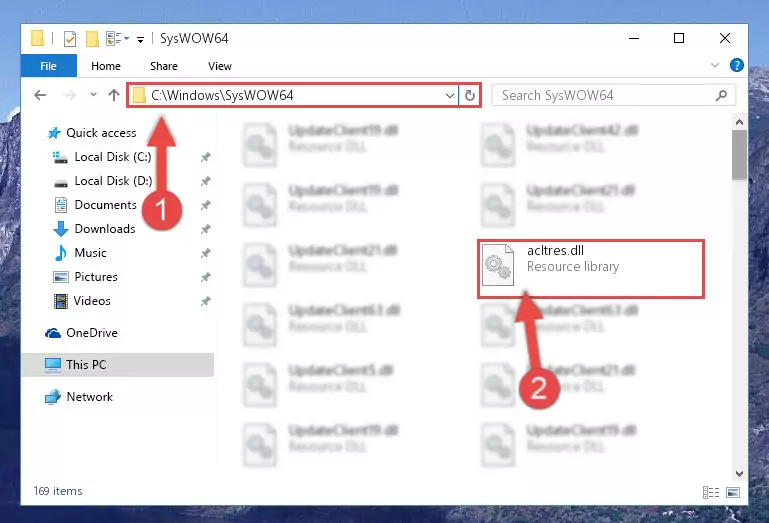The width and height of the screenshot is (769, 523).
Task: Go back using the Back arrow
Action: [x=40, y=95]
